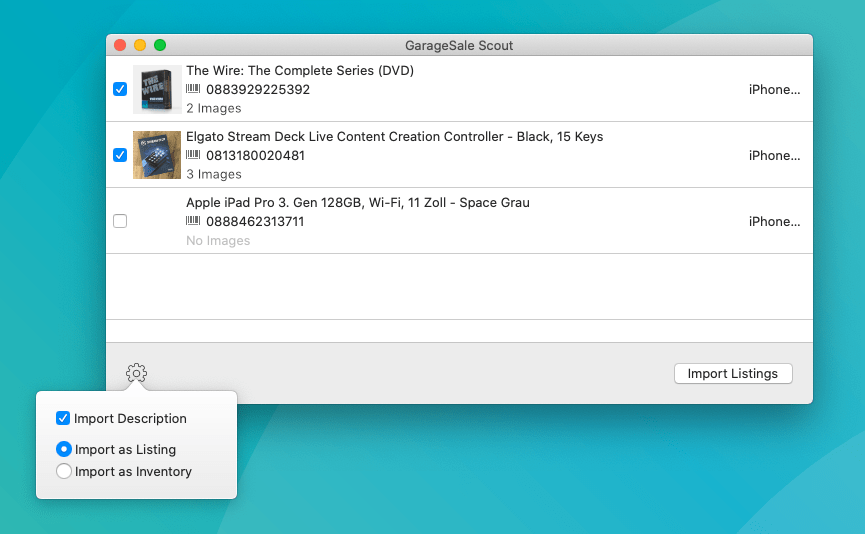Select Import as Listing radio button
The height and width of the screenshot is (534, 865).
tap(64, 449)
